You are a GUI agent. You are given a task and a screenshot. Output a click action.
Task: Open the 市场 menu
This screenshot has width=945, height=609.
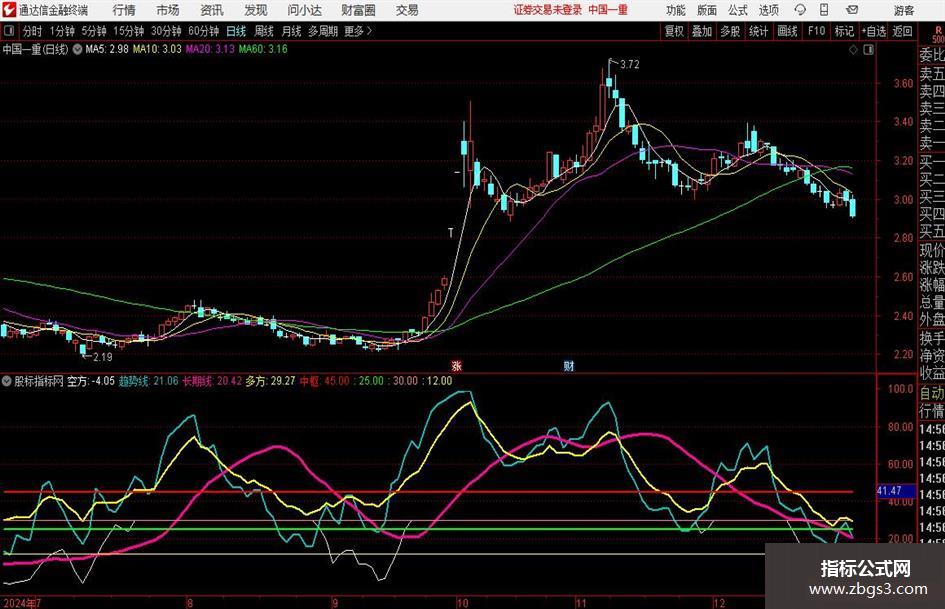168,10
